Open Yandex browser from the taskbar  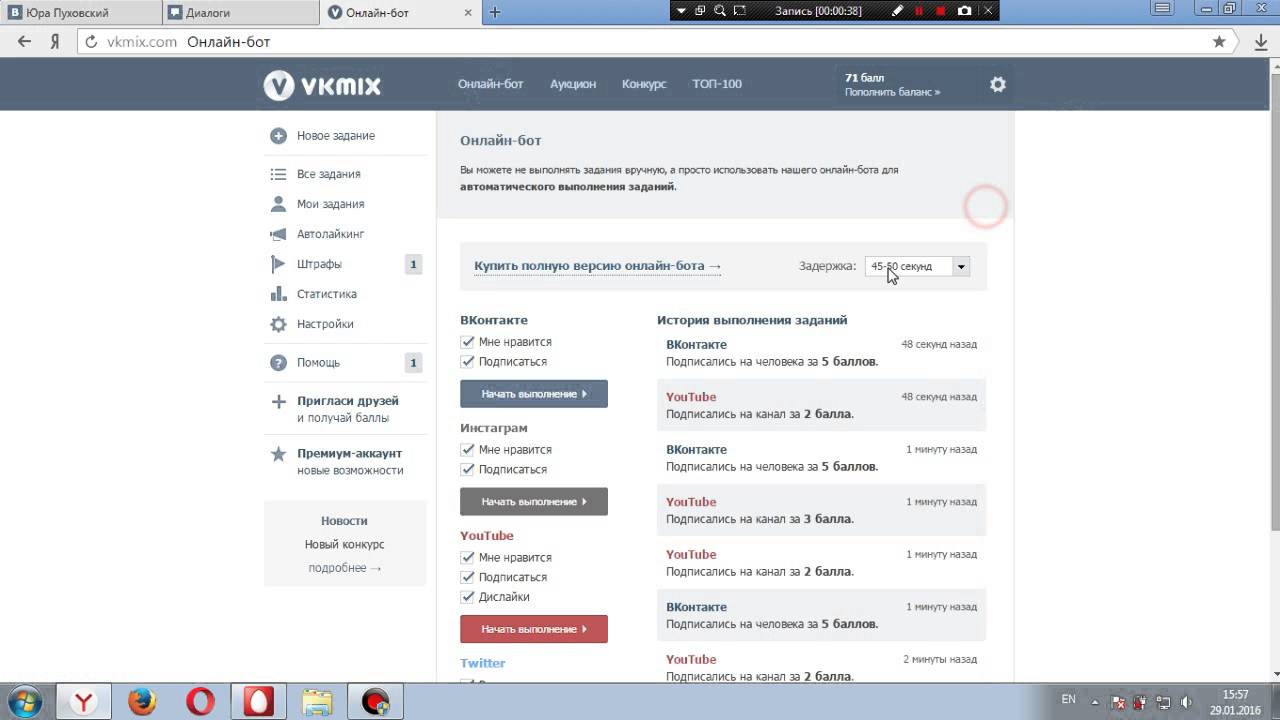pos(84,703)
